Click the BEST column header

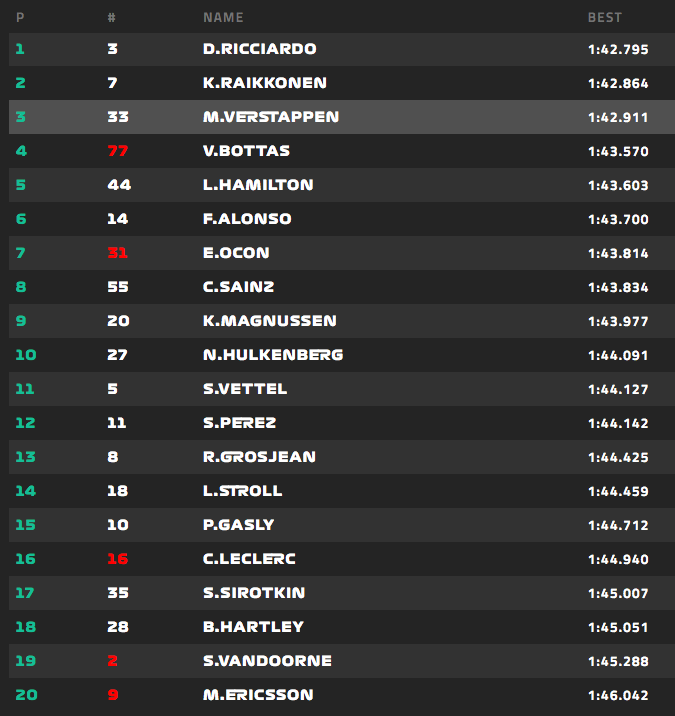click(x=604, y=17)
